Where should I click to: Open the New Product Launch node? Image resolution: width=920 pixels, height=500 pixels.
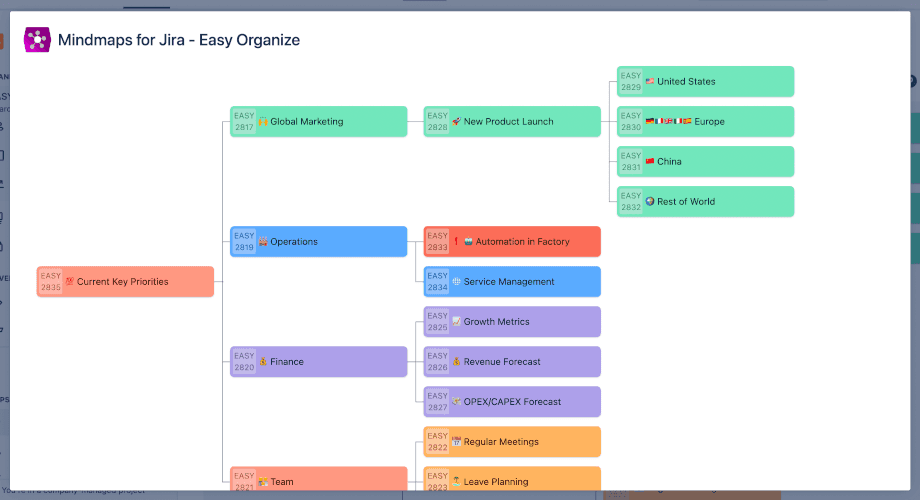tap(512, 121)
